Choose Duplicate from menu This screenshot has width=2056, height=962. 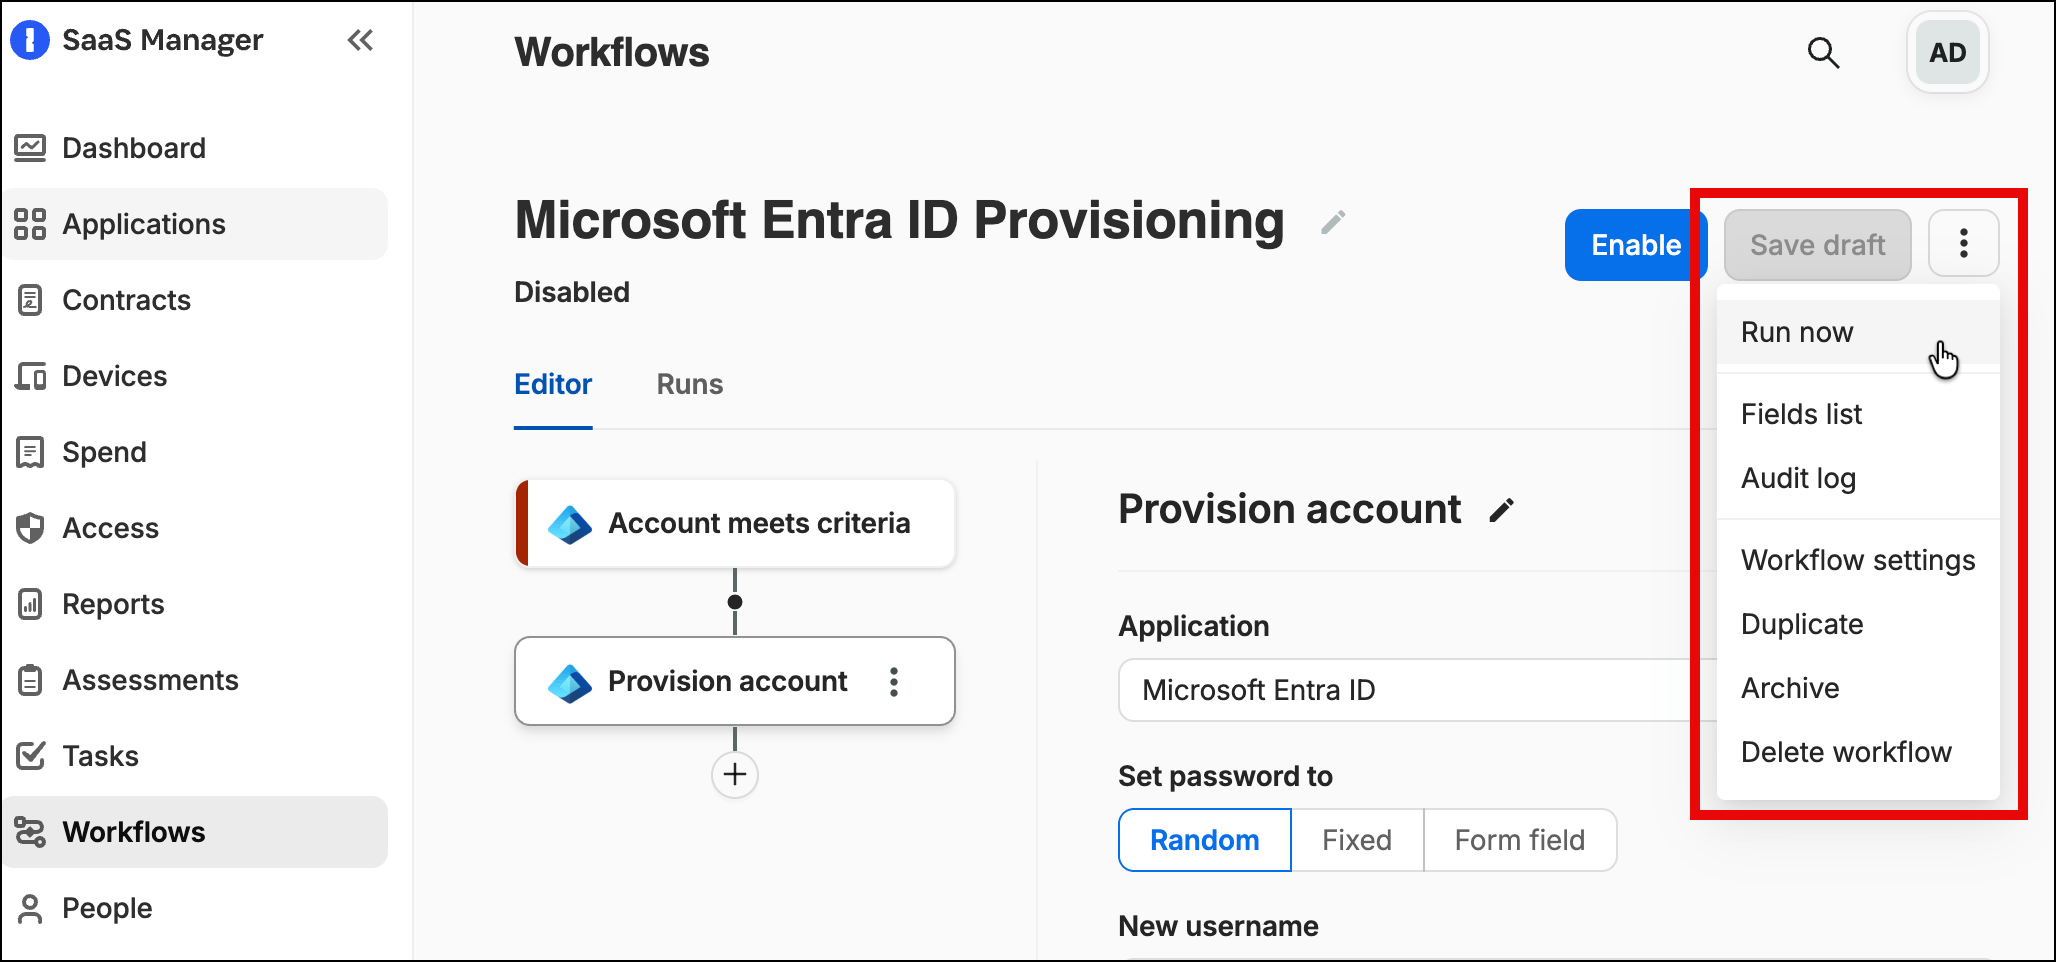tap(1858, 624)
